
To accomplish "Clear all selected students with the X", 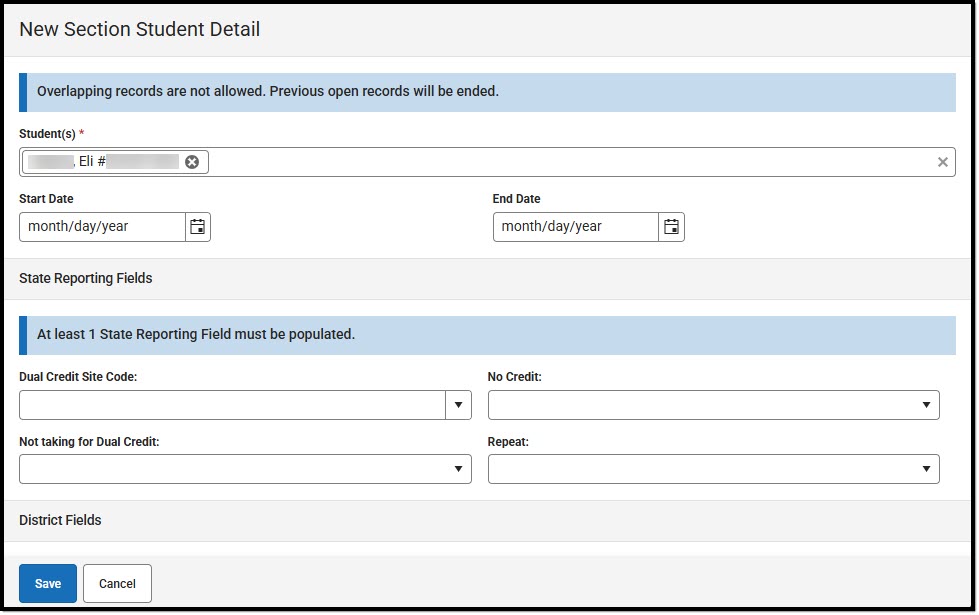I will 941,161.
